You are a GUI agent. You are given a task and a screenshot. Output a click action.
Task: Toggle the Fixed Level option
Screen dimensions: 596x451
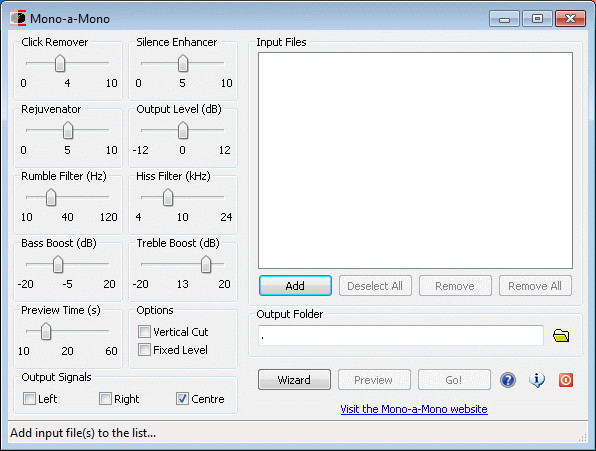(x=144, y=350)
